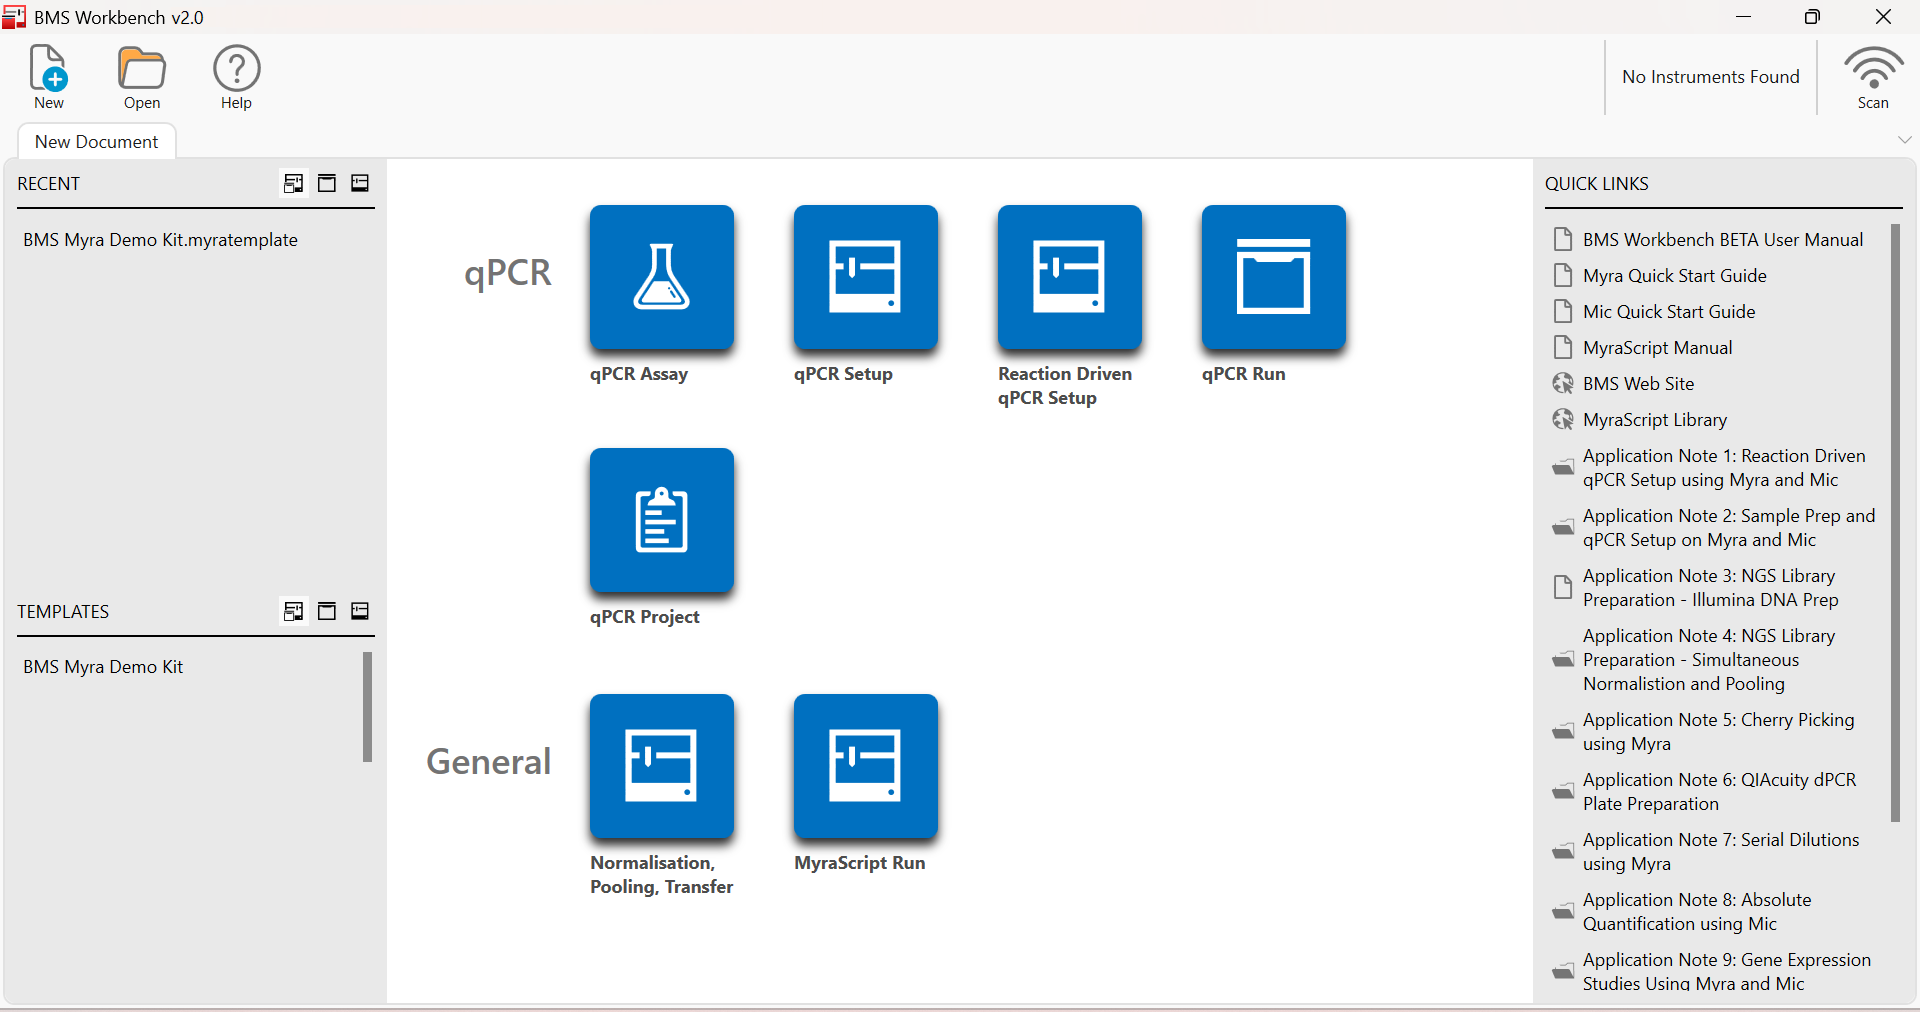
Task: Click the maximize panel icon in the Recent panel
Action: pyautogui.click(x=327, y=183)
